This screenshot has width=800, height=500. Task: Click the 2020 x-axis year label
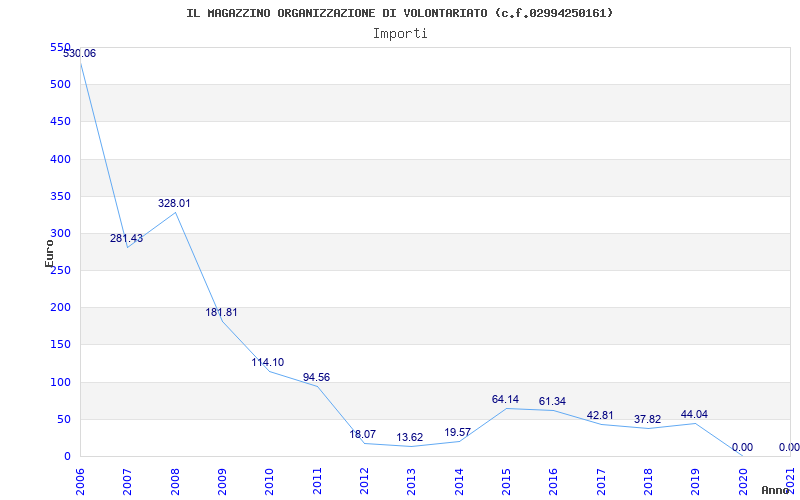pyautogui.click(x=743, y=481)
